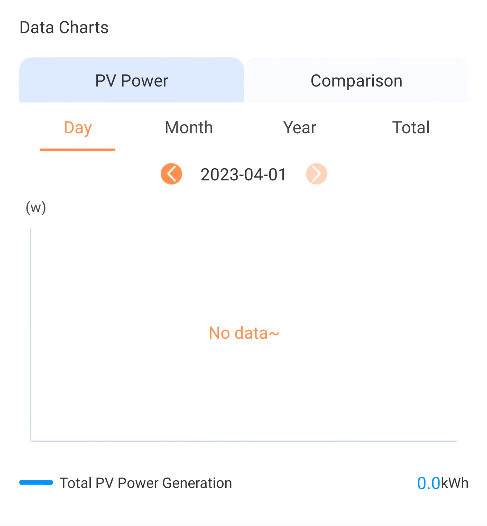Go to previous day with left arrow
Screen dimensions: 487x526
pyautogui.click(x=171, y=174)
